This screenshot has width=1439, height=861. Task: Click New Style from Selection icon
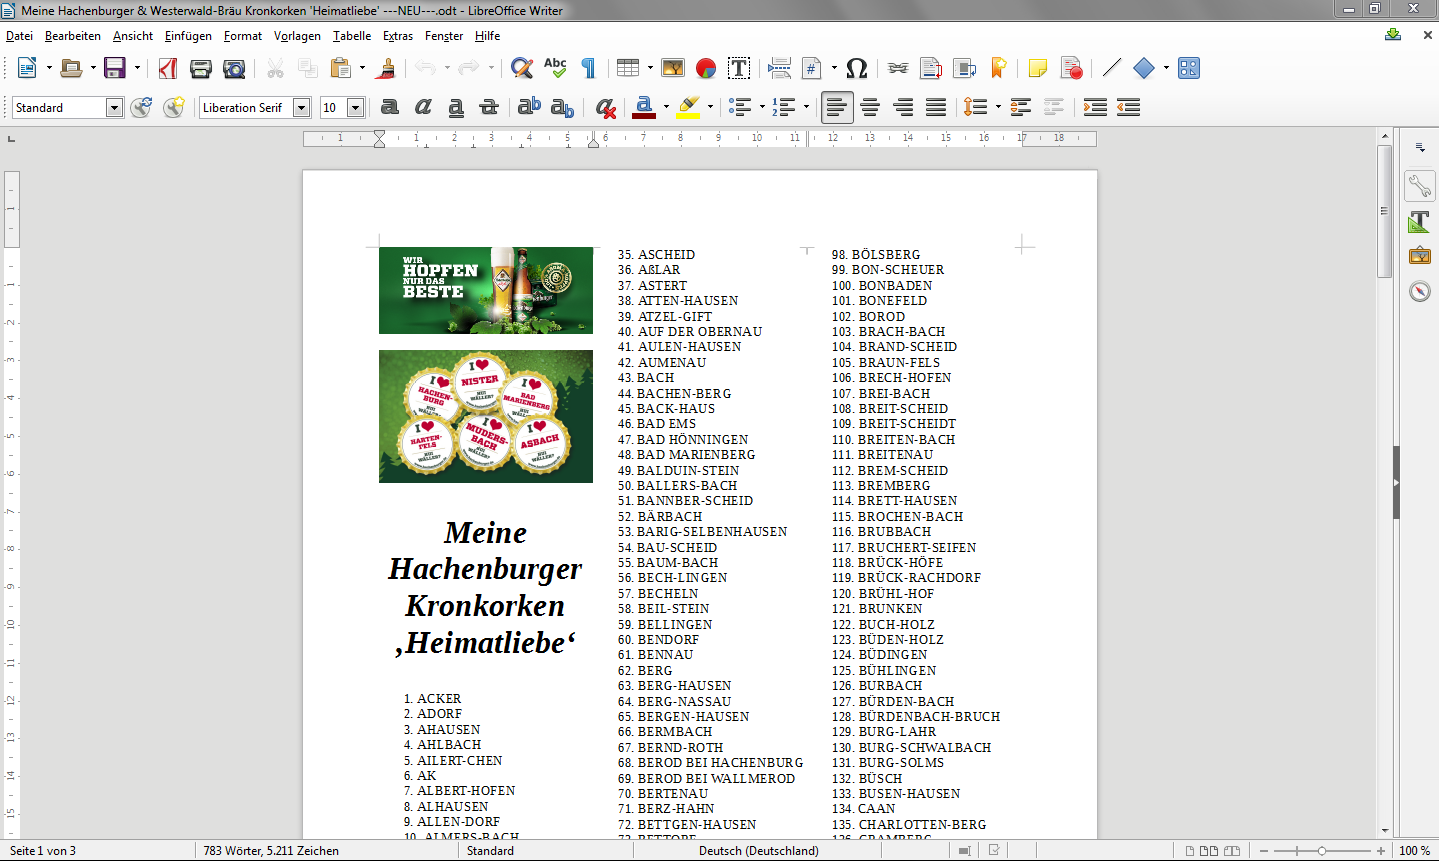[x=174, y=107]
